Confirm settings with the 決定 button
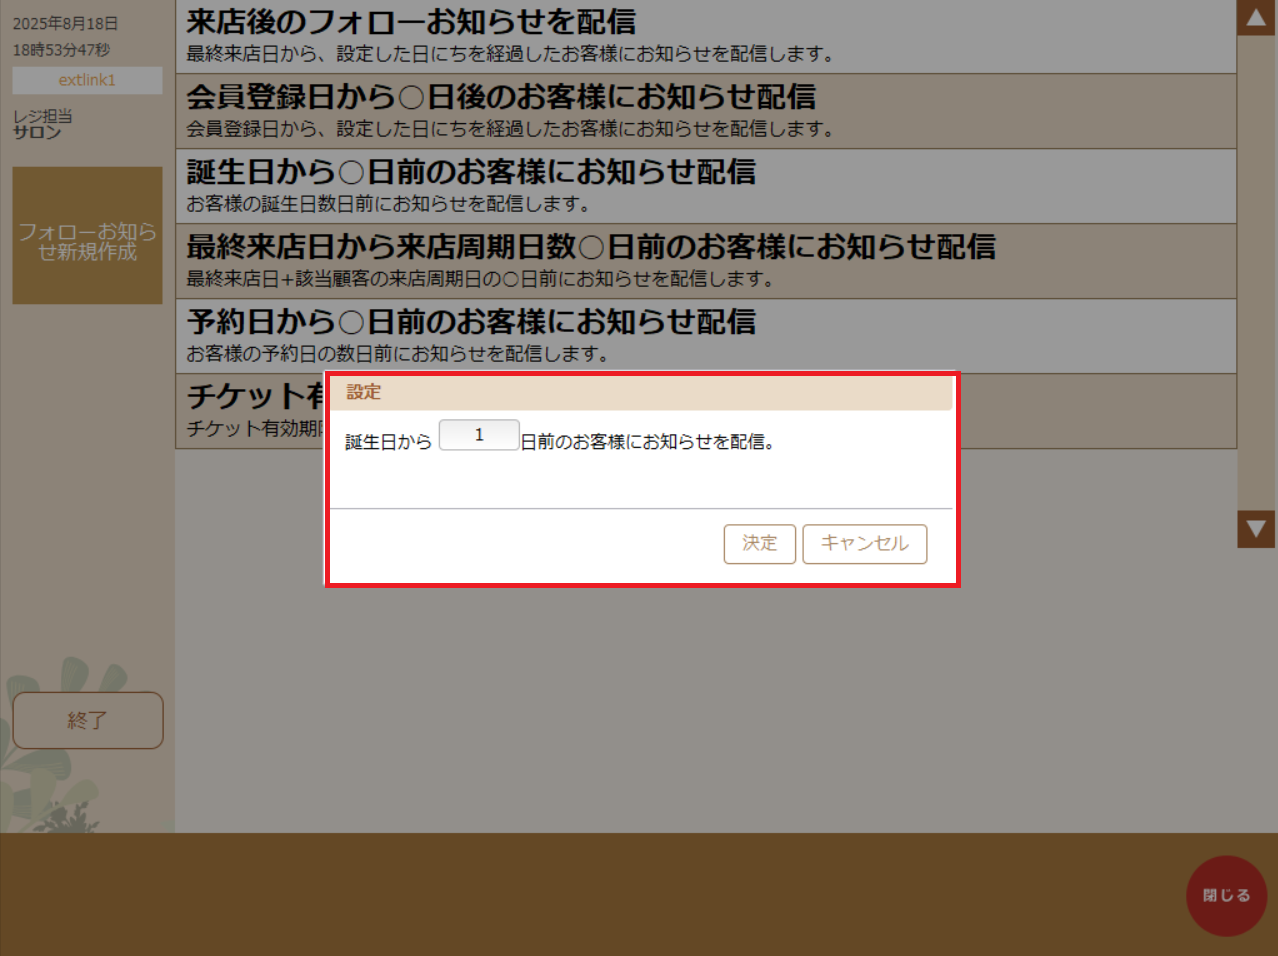Image resolution: width=1278 pixels, height=956 pixels. (759, 544)
